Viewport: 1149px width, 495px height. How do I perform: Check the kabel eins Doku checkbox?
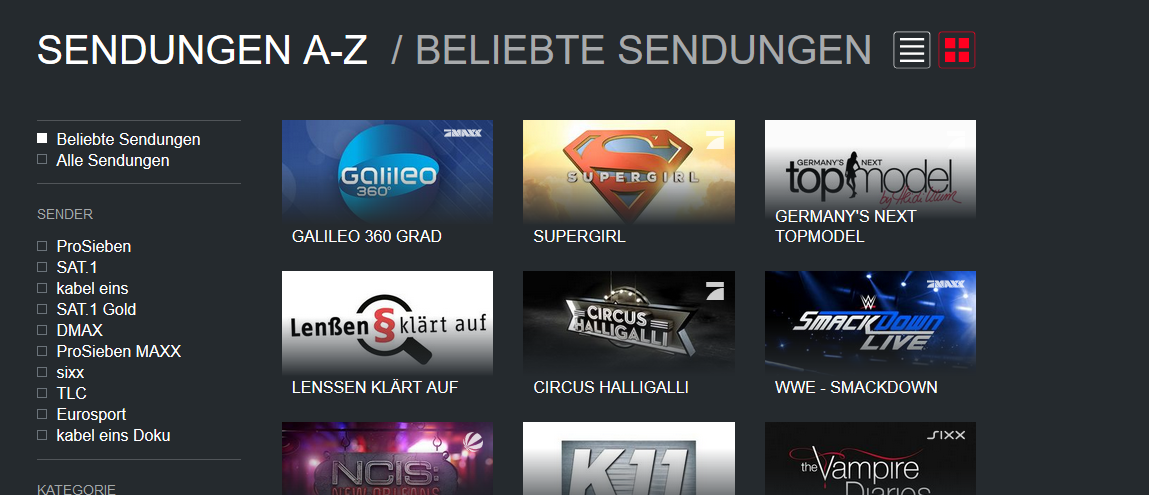point(42,436)
